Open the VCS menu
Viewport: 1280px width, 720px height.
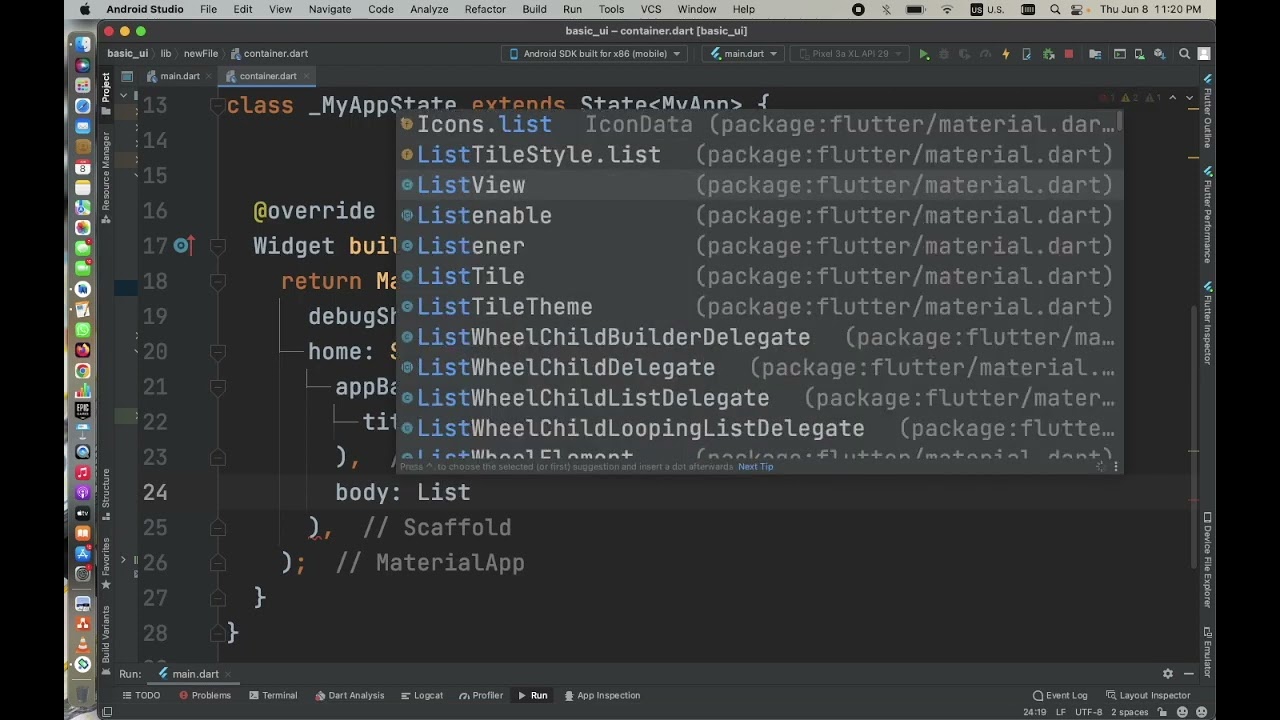click(x=651, y=9)
